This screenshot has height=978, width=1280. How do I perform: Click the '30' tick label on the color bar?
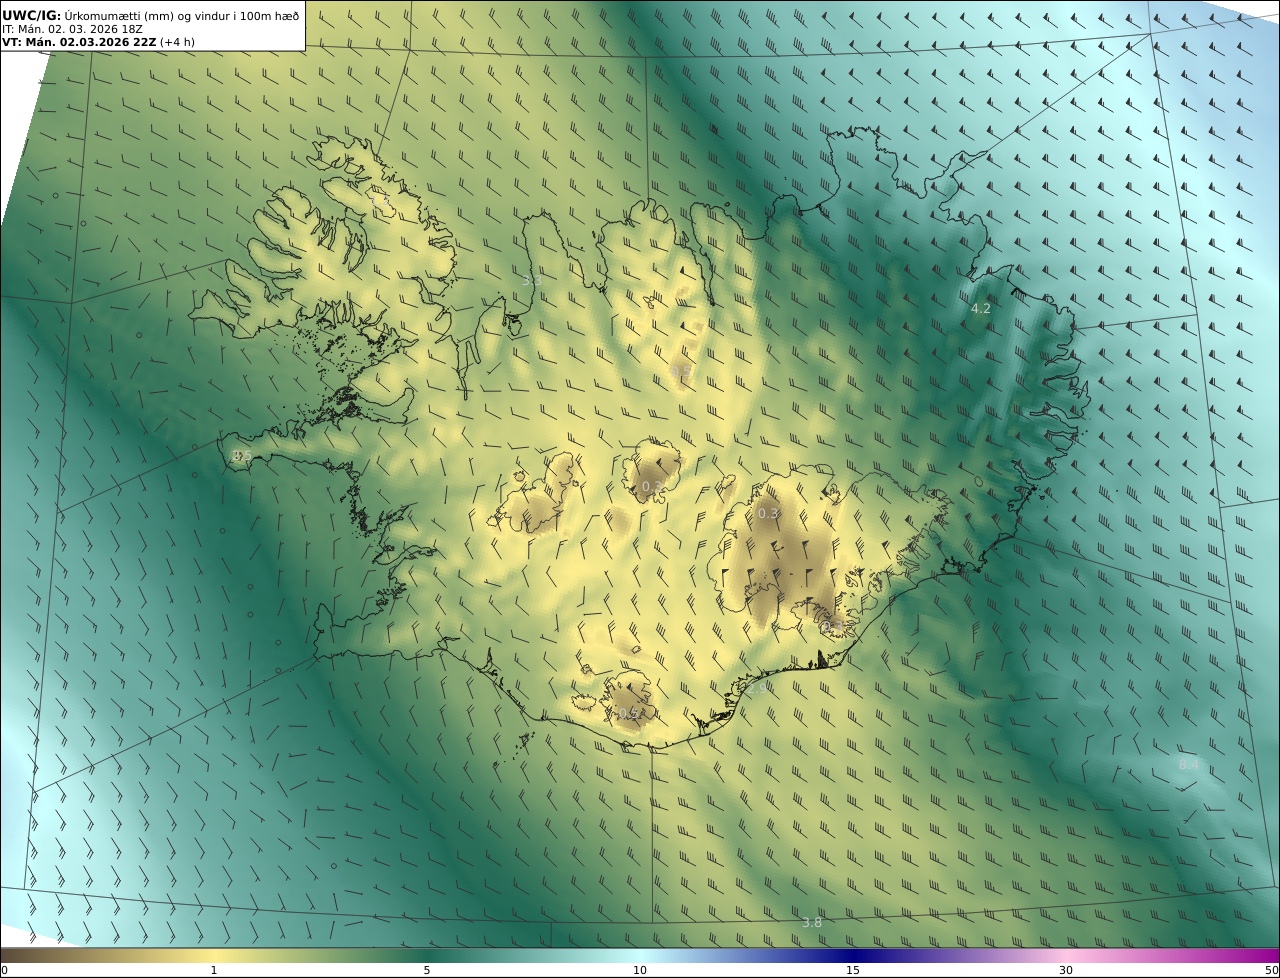1066,970
